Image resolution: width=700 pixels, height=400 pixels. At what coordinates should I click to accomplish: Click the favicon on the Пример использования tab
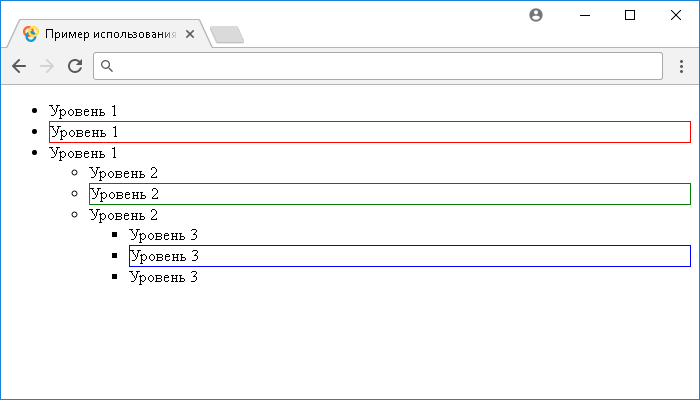pos(30,33)
